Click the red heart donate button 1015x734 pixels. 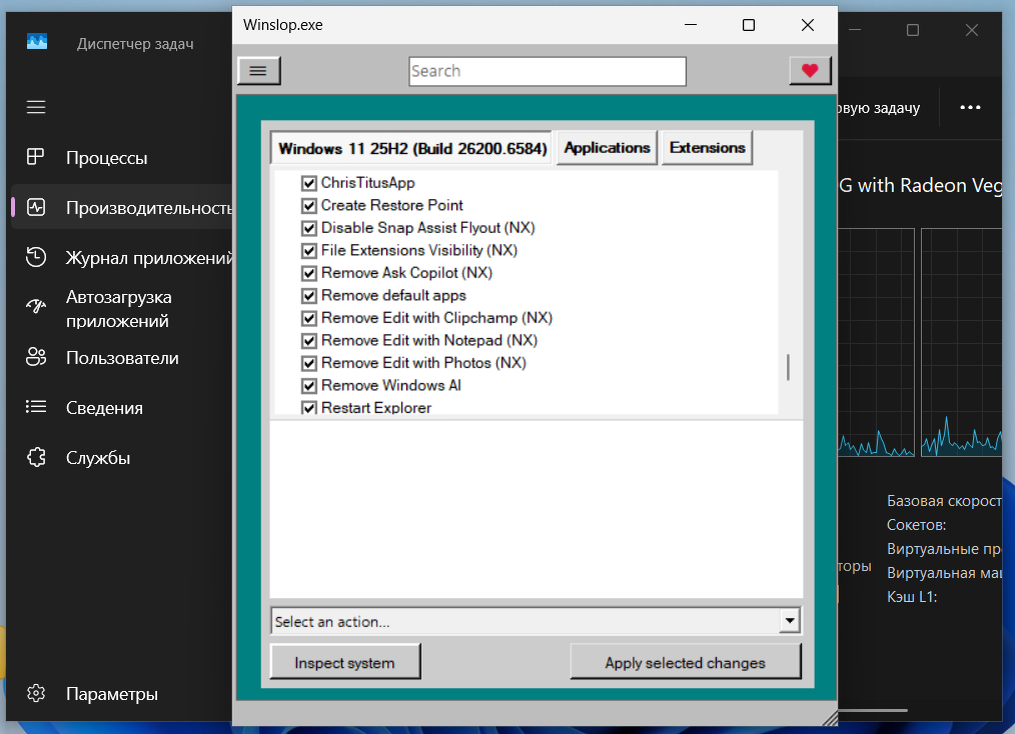[x=810, y=71]
